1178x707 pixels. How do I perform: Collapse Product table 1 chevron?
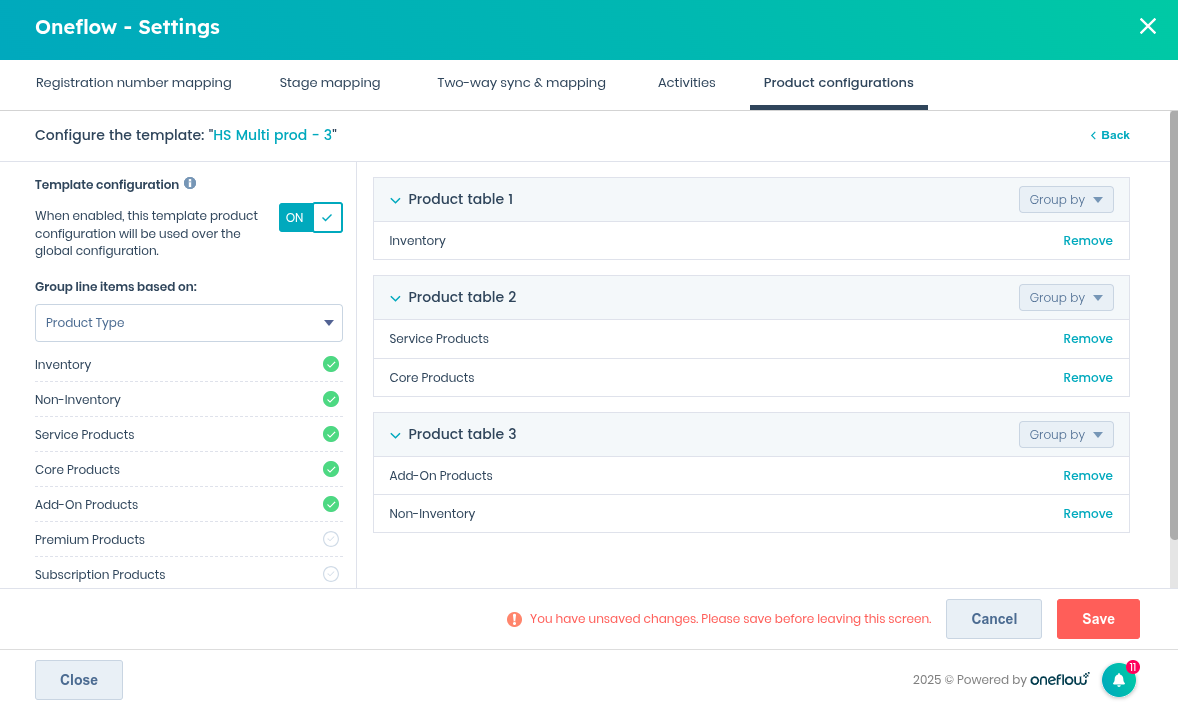pyautogui.click(x=395, y=201)
